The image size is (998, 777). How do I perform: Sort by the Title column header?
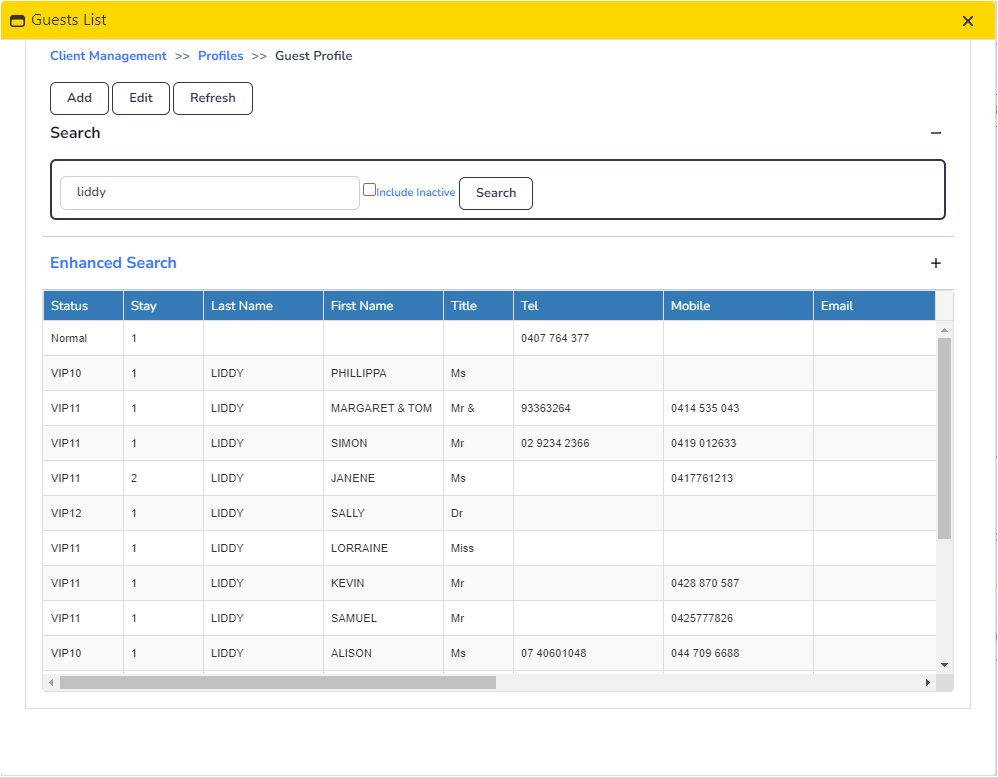coord(478,305)
